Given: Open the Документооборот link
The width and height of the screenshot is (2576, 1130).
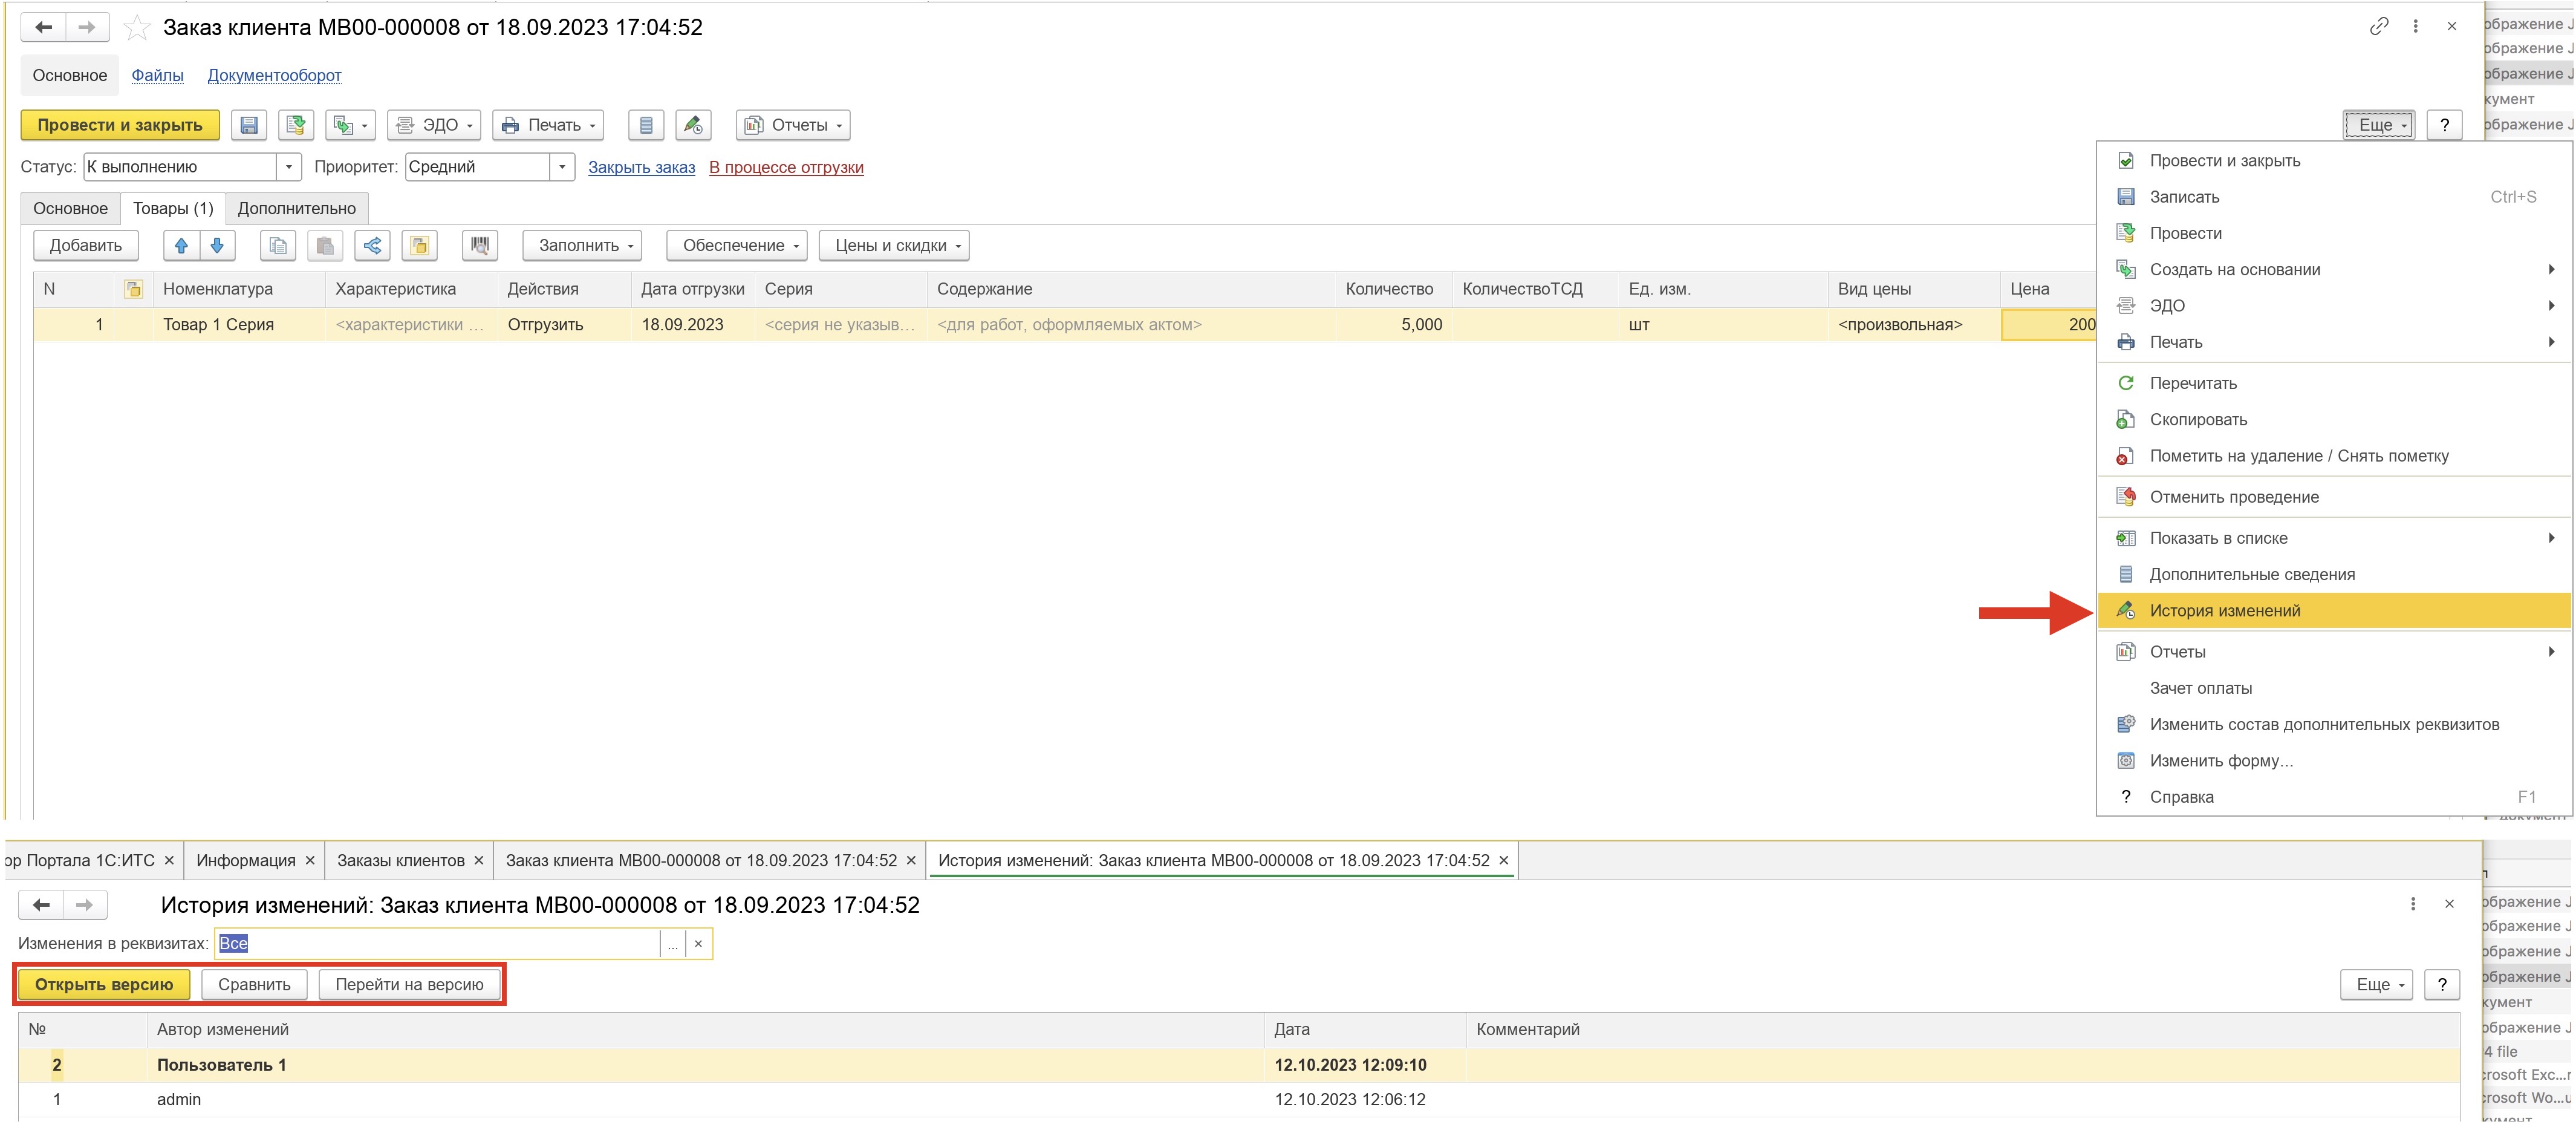Looking at the screenshot, I should [x=274, y=75].
